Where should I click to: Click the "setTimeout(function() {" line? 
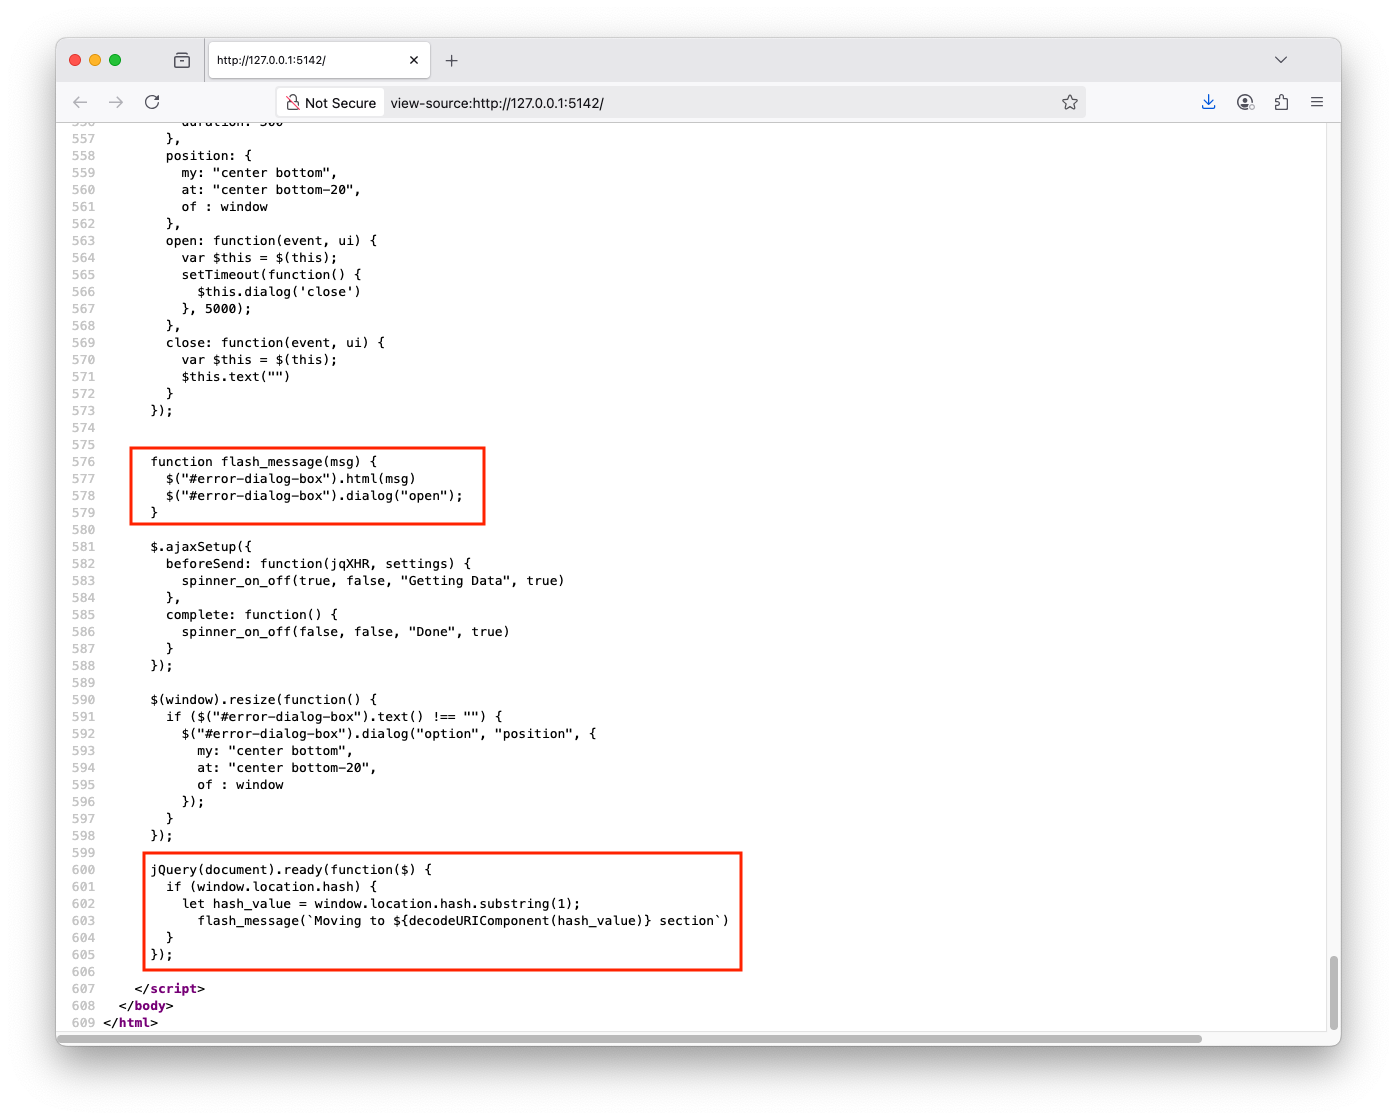[x=271, y=275]
